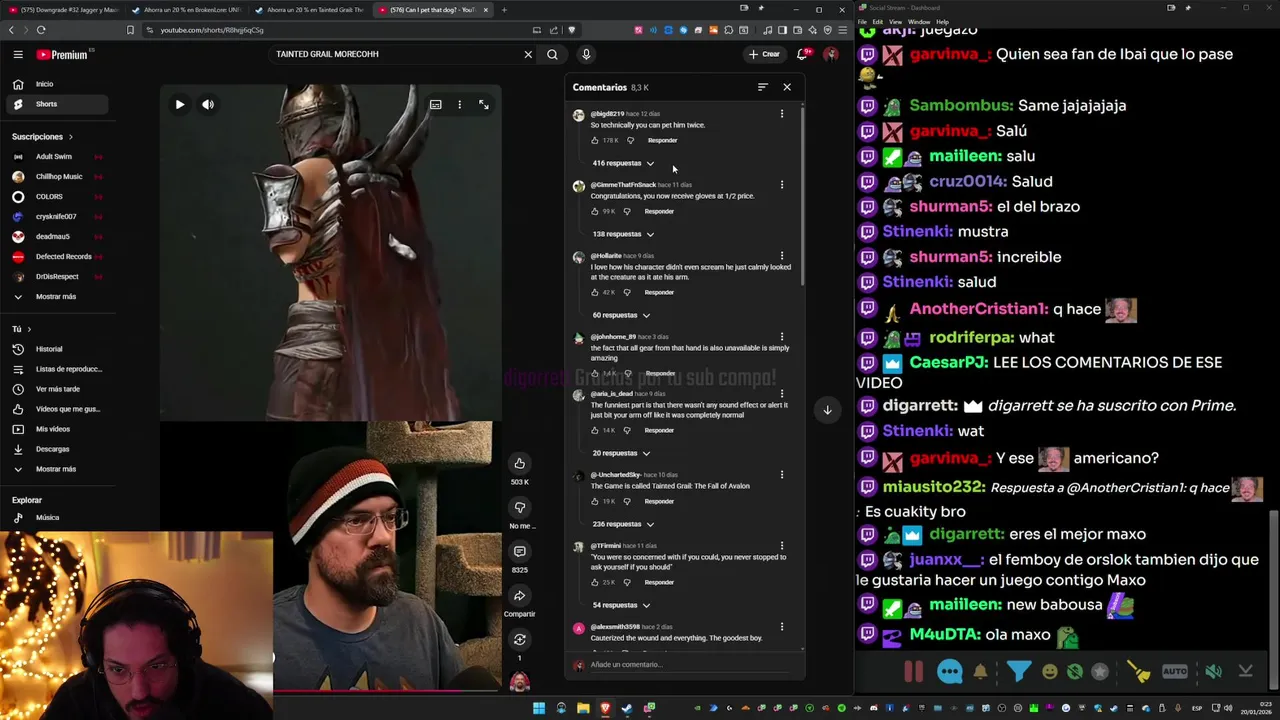This screenshot has width=1280, height=720.
Task: Share the Short via Compartir
Action: (519, 595)
